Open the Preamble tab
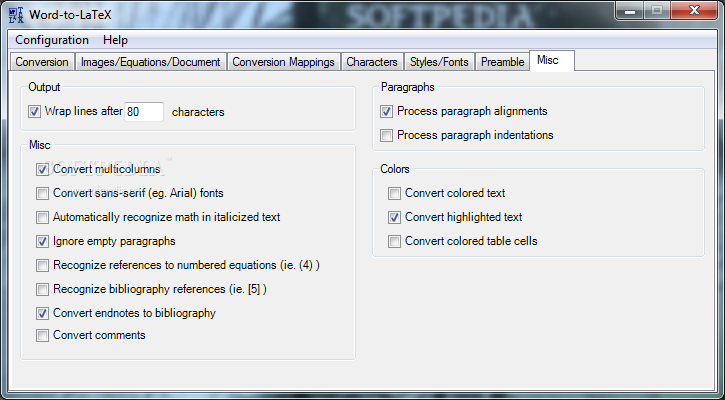The width and height of the screenshot is (725, 400). coord(503,62)
